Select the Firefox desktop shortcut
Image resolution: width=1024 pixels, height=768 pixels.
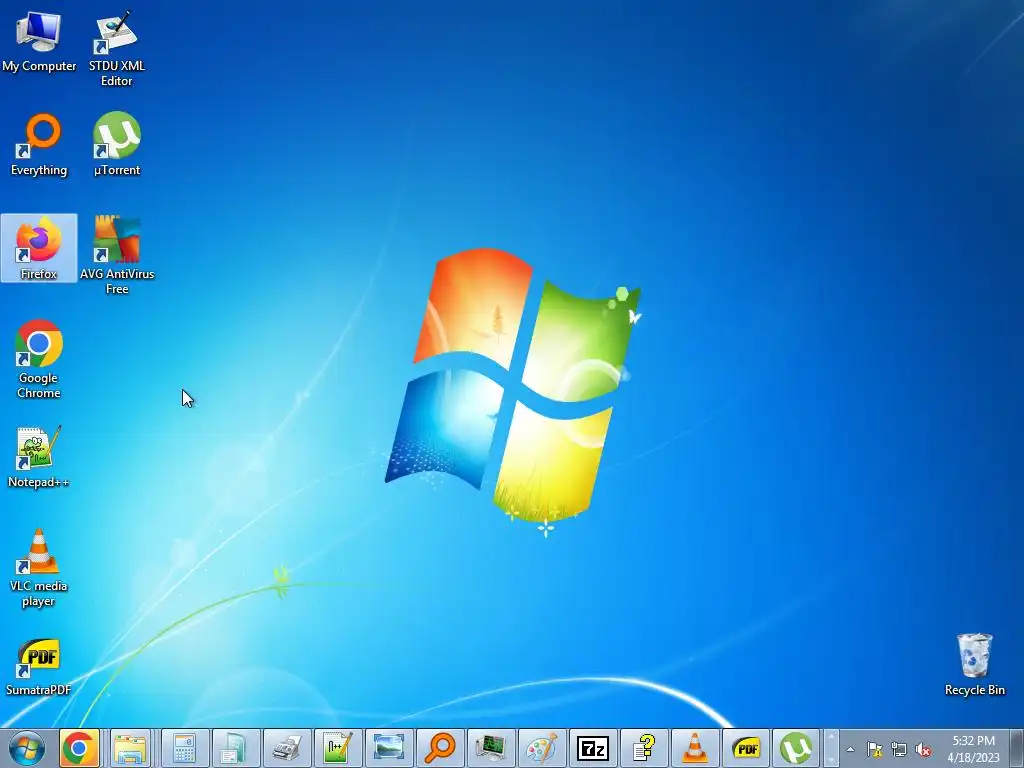pyautogui.click(x=39, y=248)
